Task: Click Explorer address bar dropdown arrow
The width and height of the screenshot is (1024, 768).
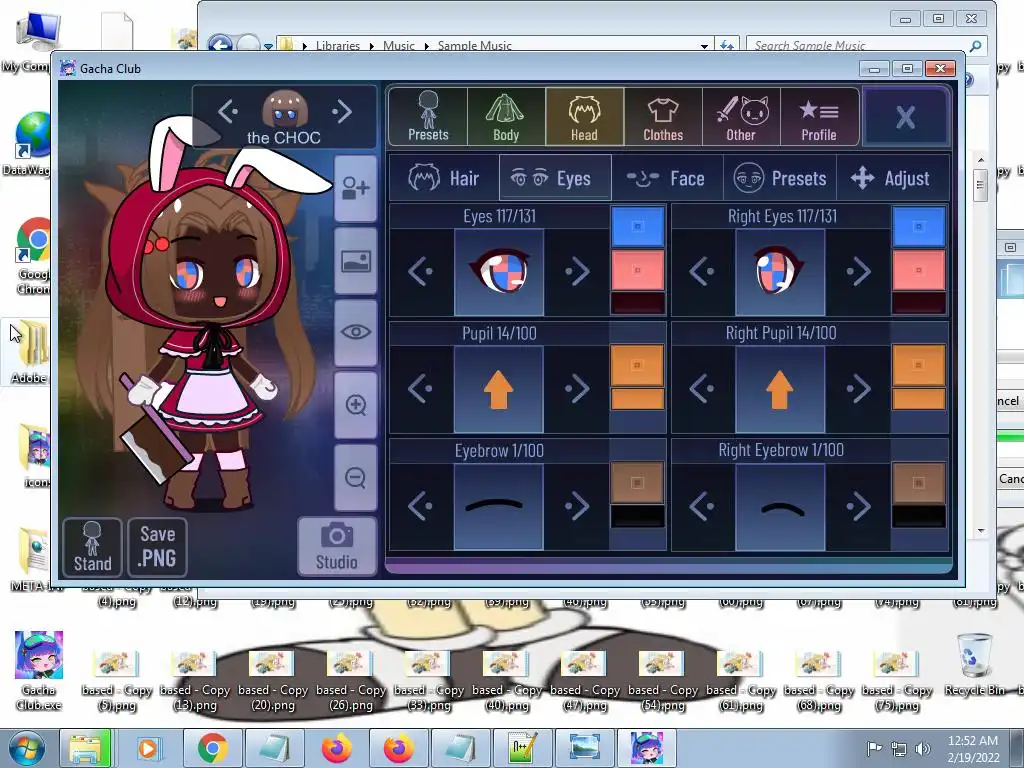Action: (704, 46)
